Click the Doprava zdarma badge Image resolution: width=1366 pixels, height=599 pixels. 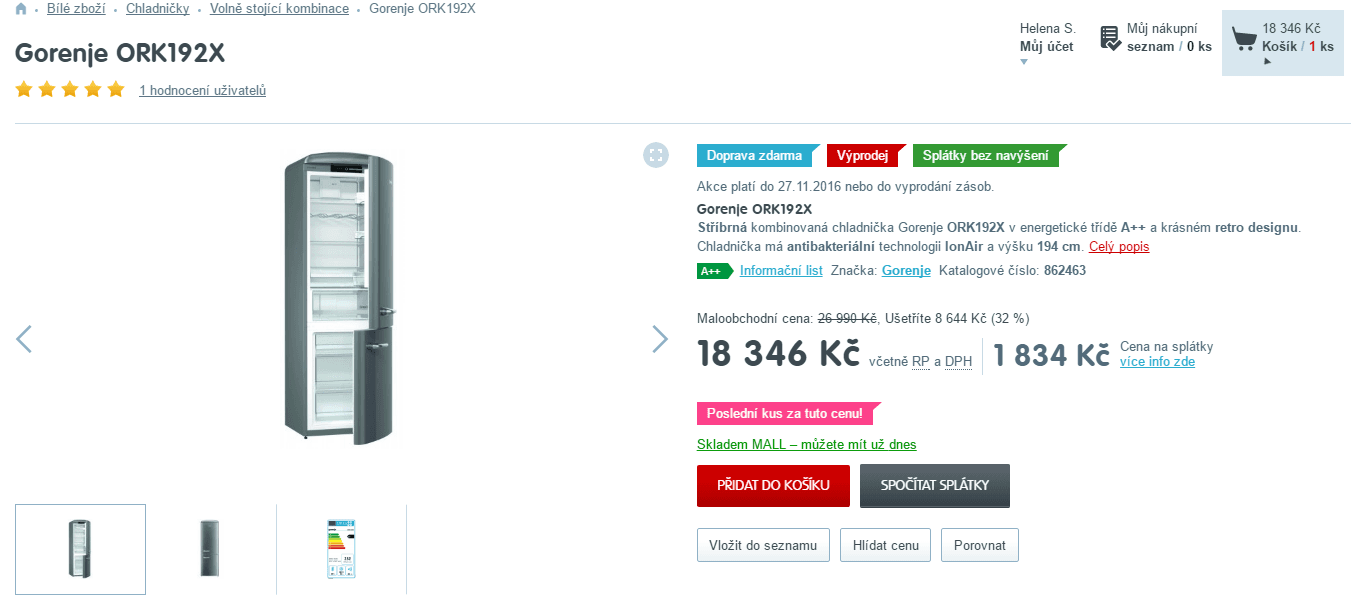757,155
